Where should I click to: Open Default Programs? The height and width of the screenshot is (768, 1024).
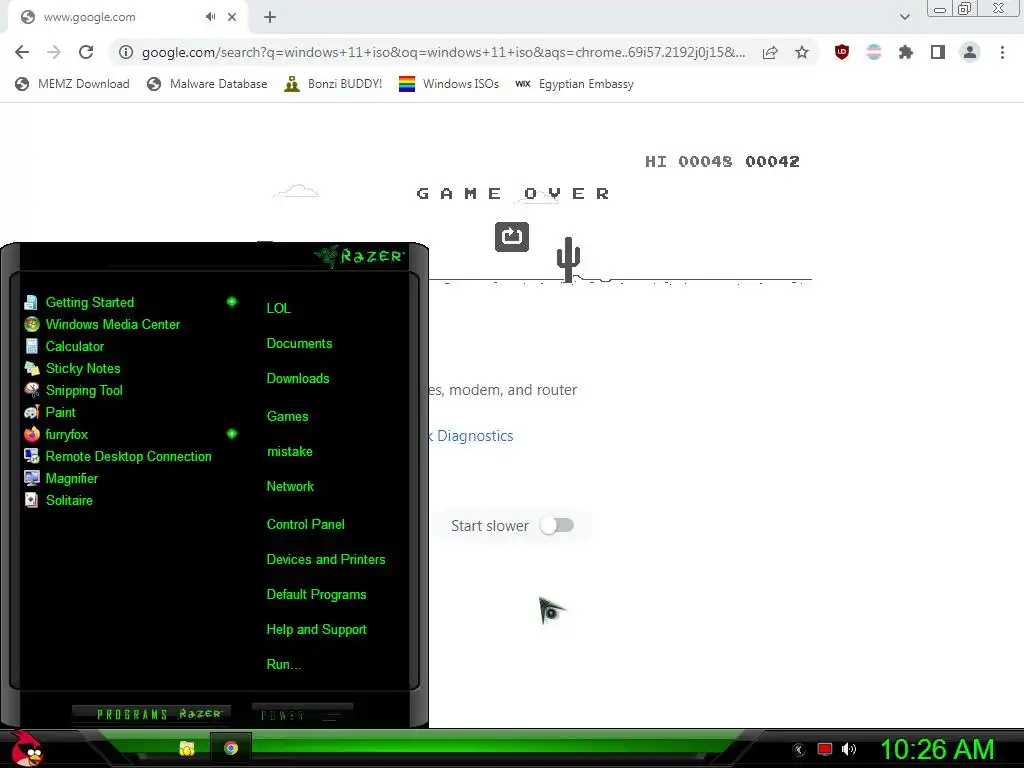(x=316, y=595)
